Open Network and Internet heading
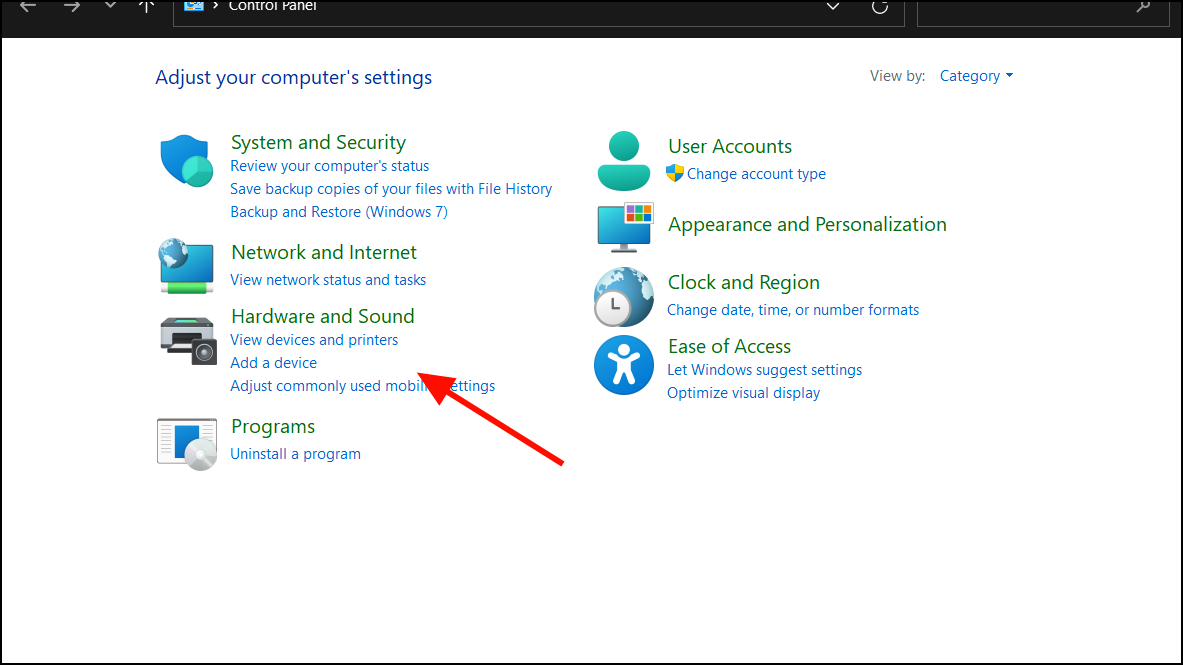This screenshot has width=1183, height=665. [x=324, y=252]
